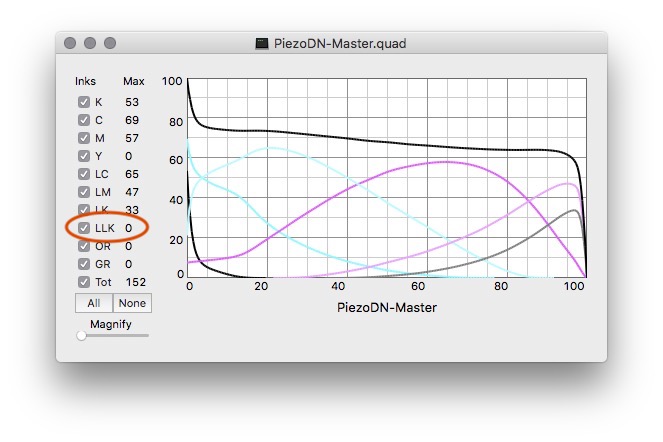Click the Tot max value 152
The height and width of the screenshot is (442, 663).
[x=136, y=282]
